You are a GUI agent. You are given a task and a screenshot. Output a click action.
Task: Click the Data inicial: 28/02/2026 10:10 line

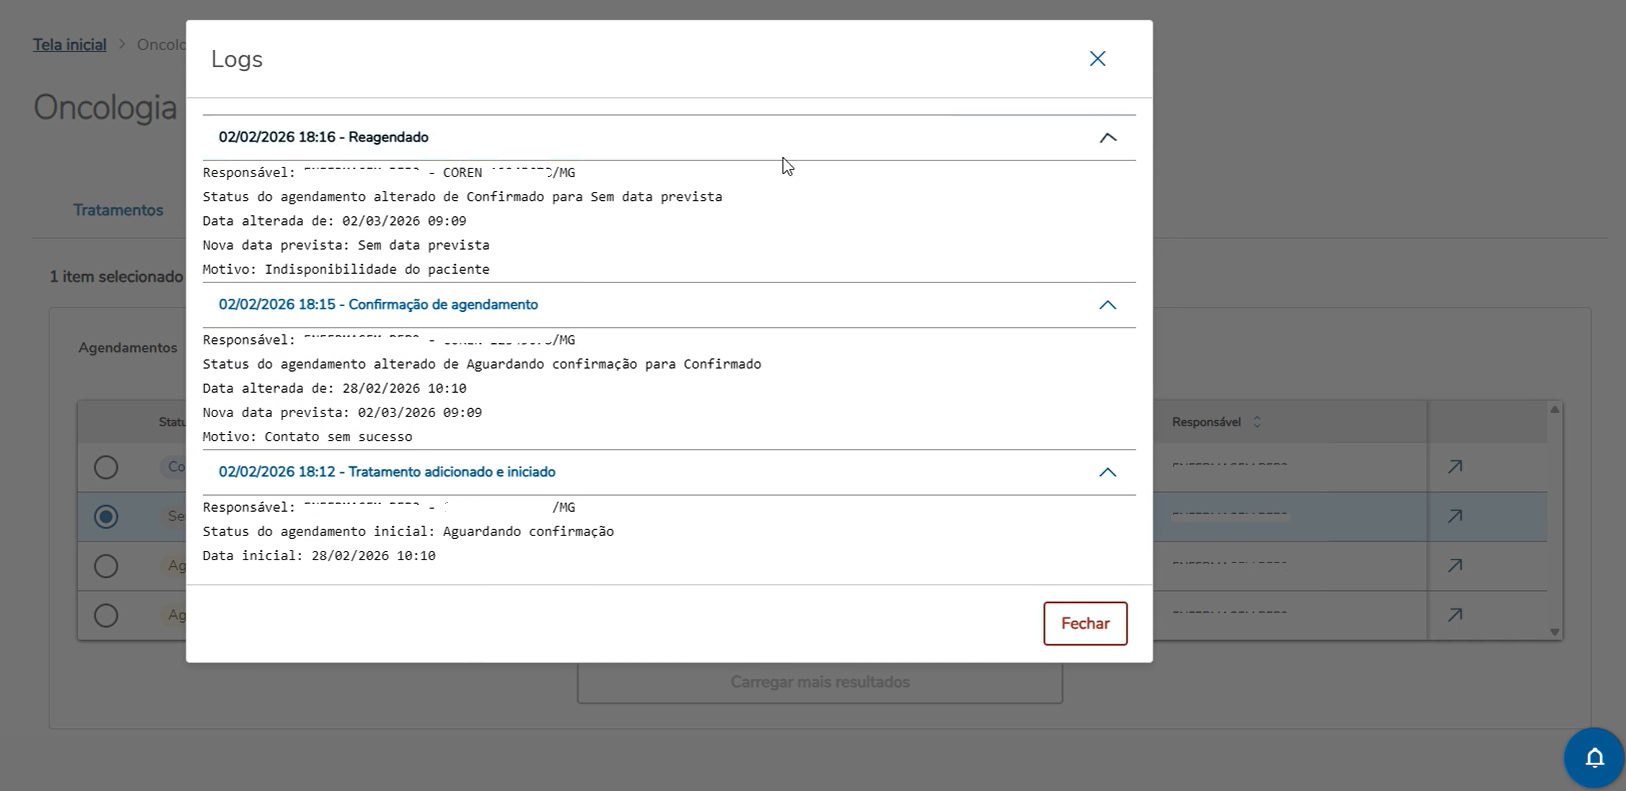pyautogui.click(x=319, y=555)
